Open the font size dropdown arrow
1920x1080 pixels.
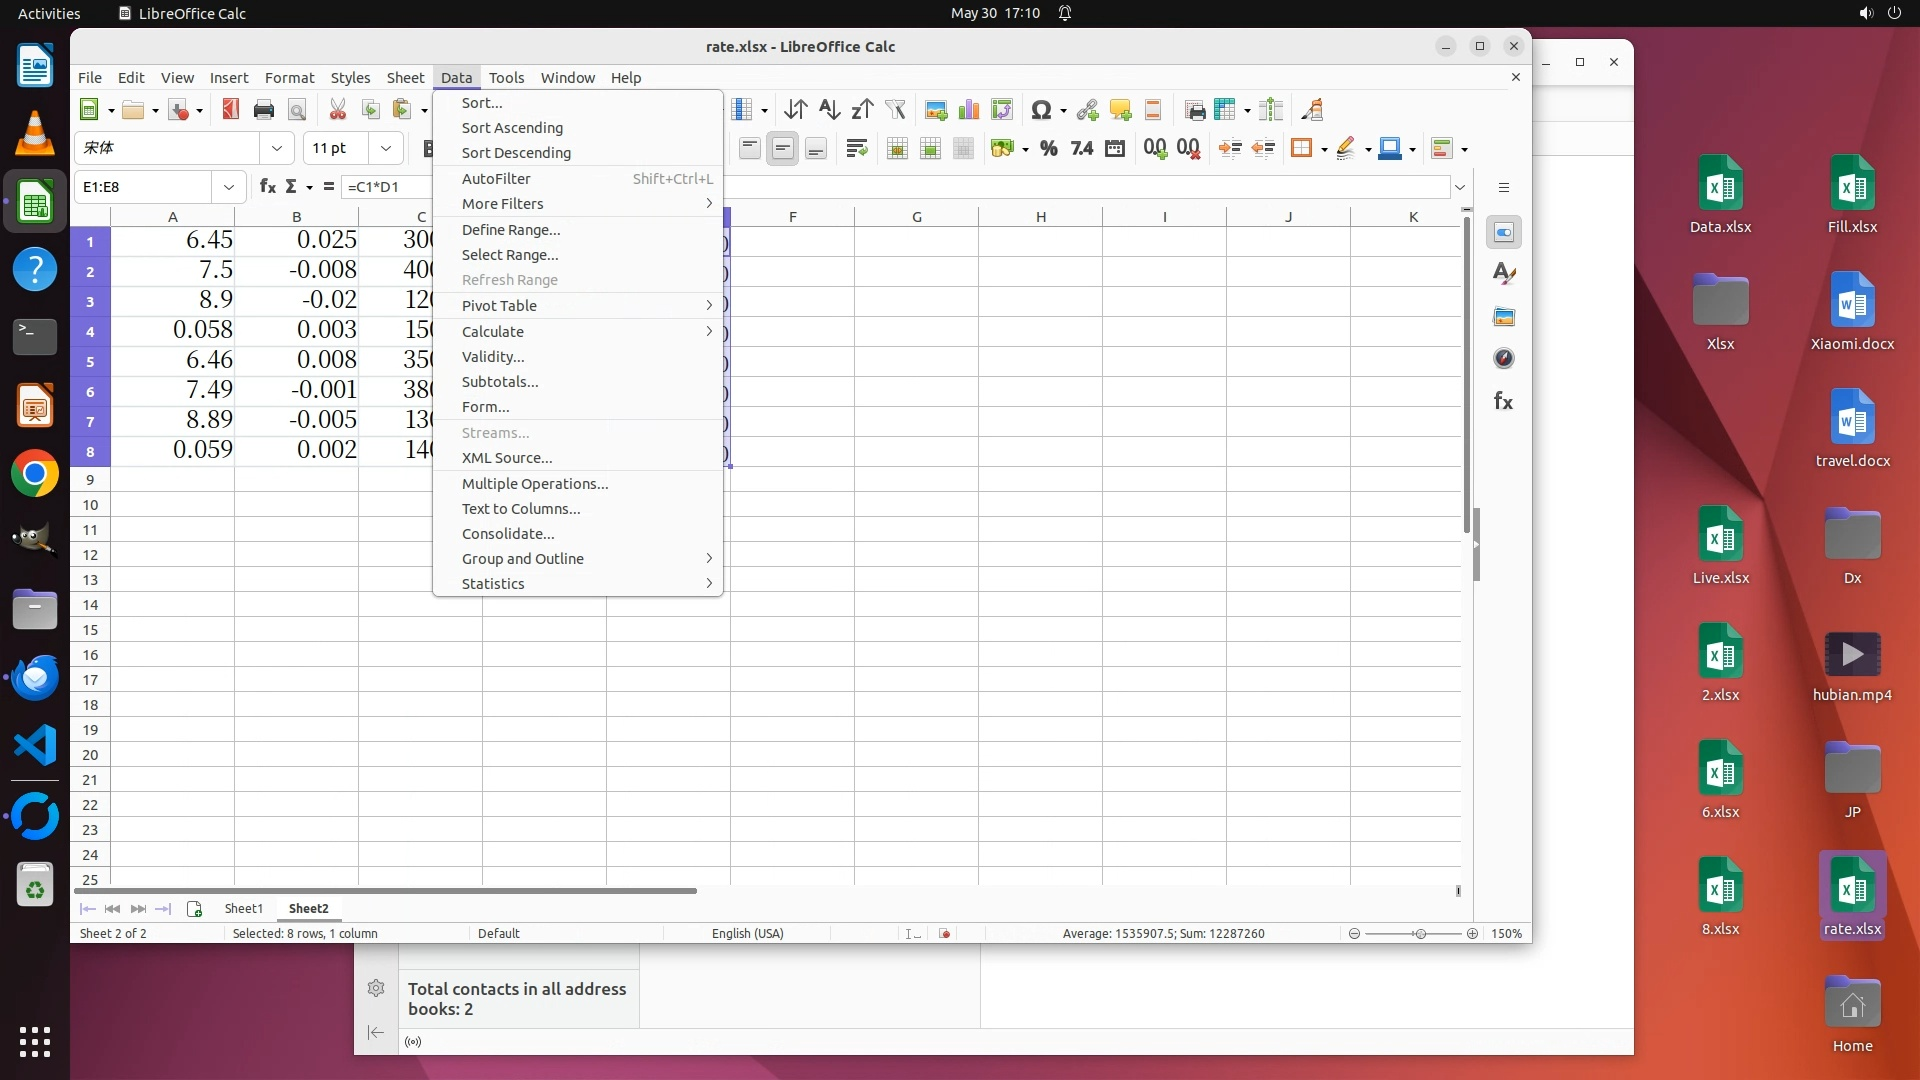385,149
